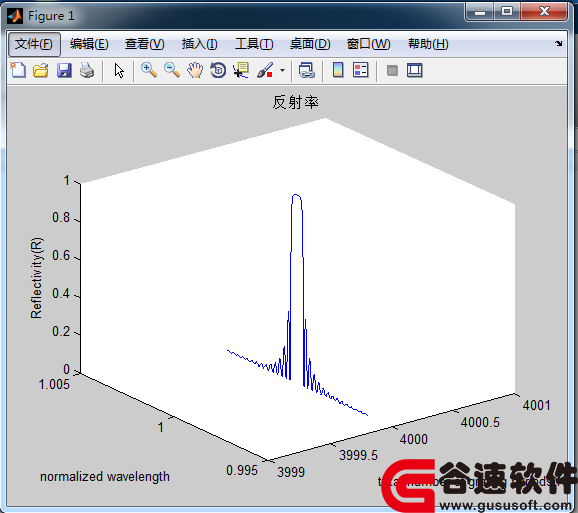Click the 3999.5 tick label

click(x=358, y=455)
